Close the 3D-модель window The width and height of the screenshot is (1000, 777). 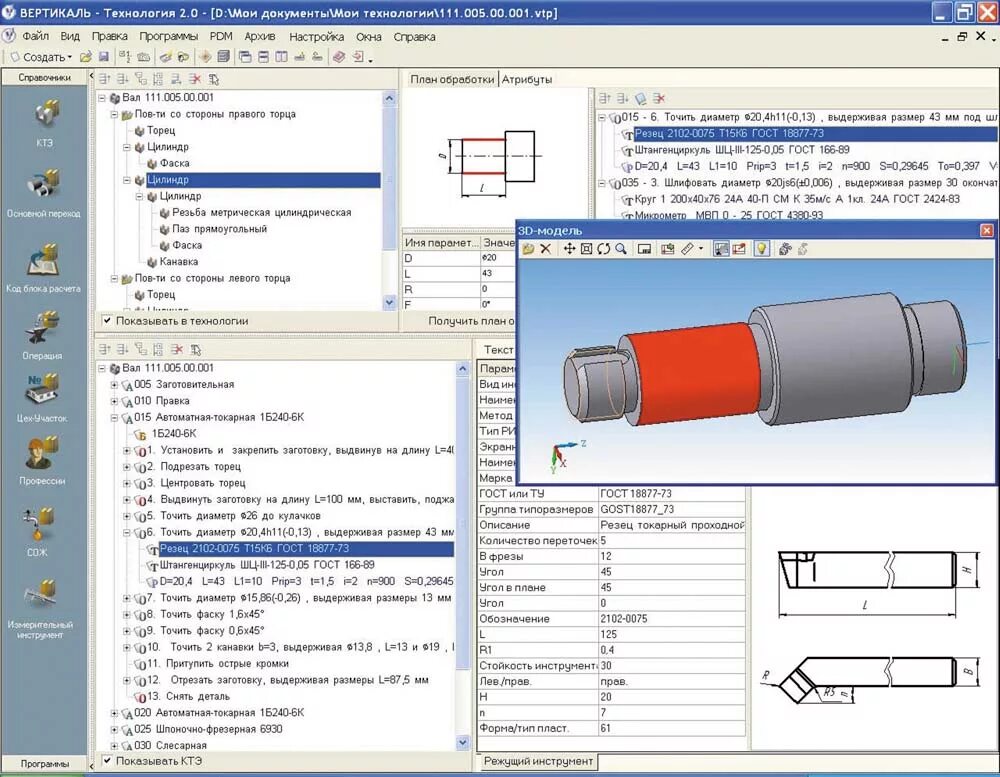987,230
